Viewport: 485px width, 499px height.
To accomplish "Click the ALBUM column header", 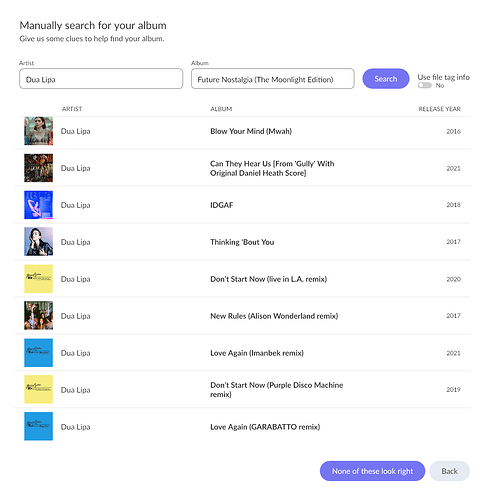I will (221, 109).
